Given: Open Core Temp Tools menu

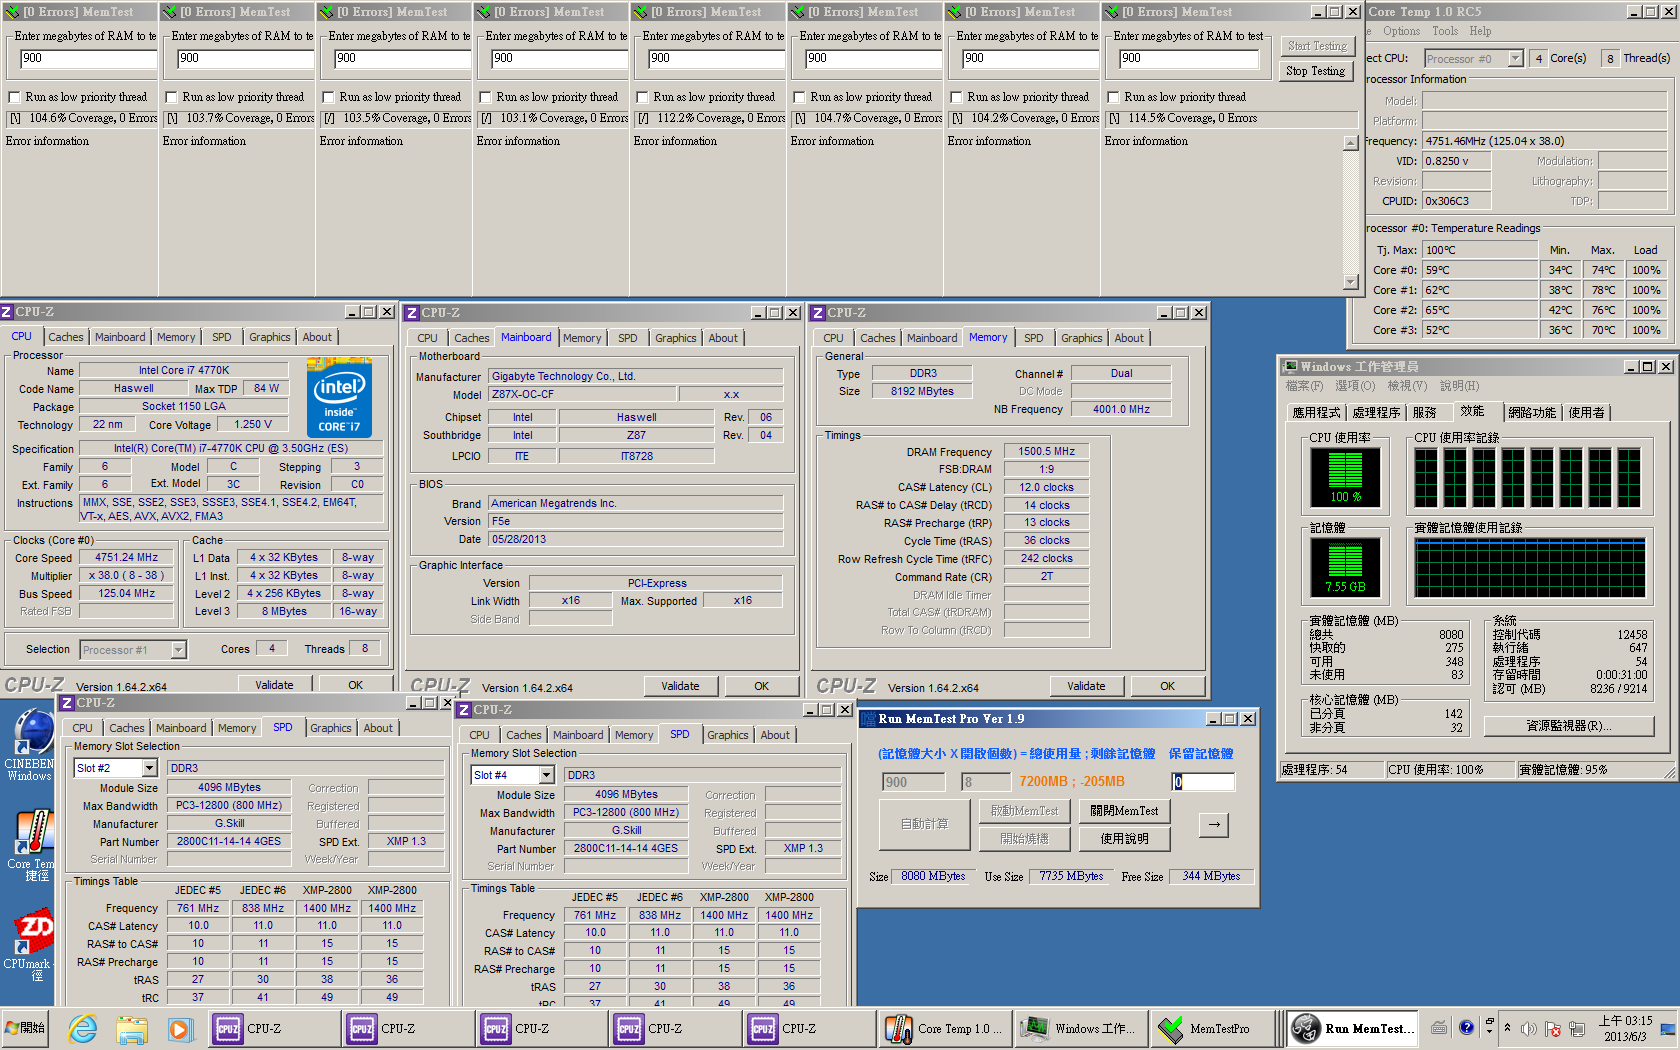Looking at the screenshot, I should pyautogui.click(x=1445, y=31).
